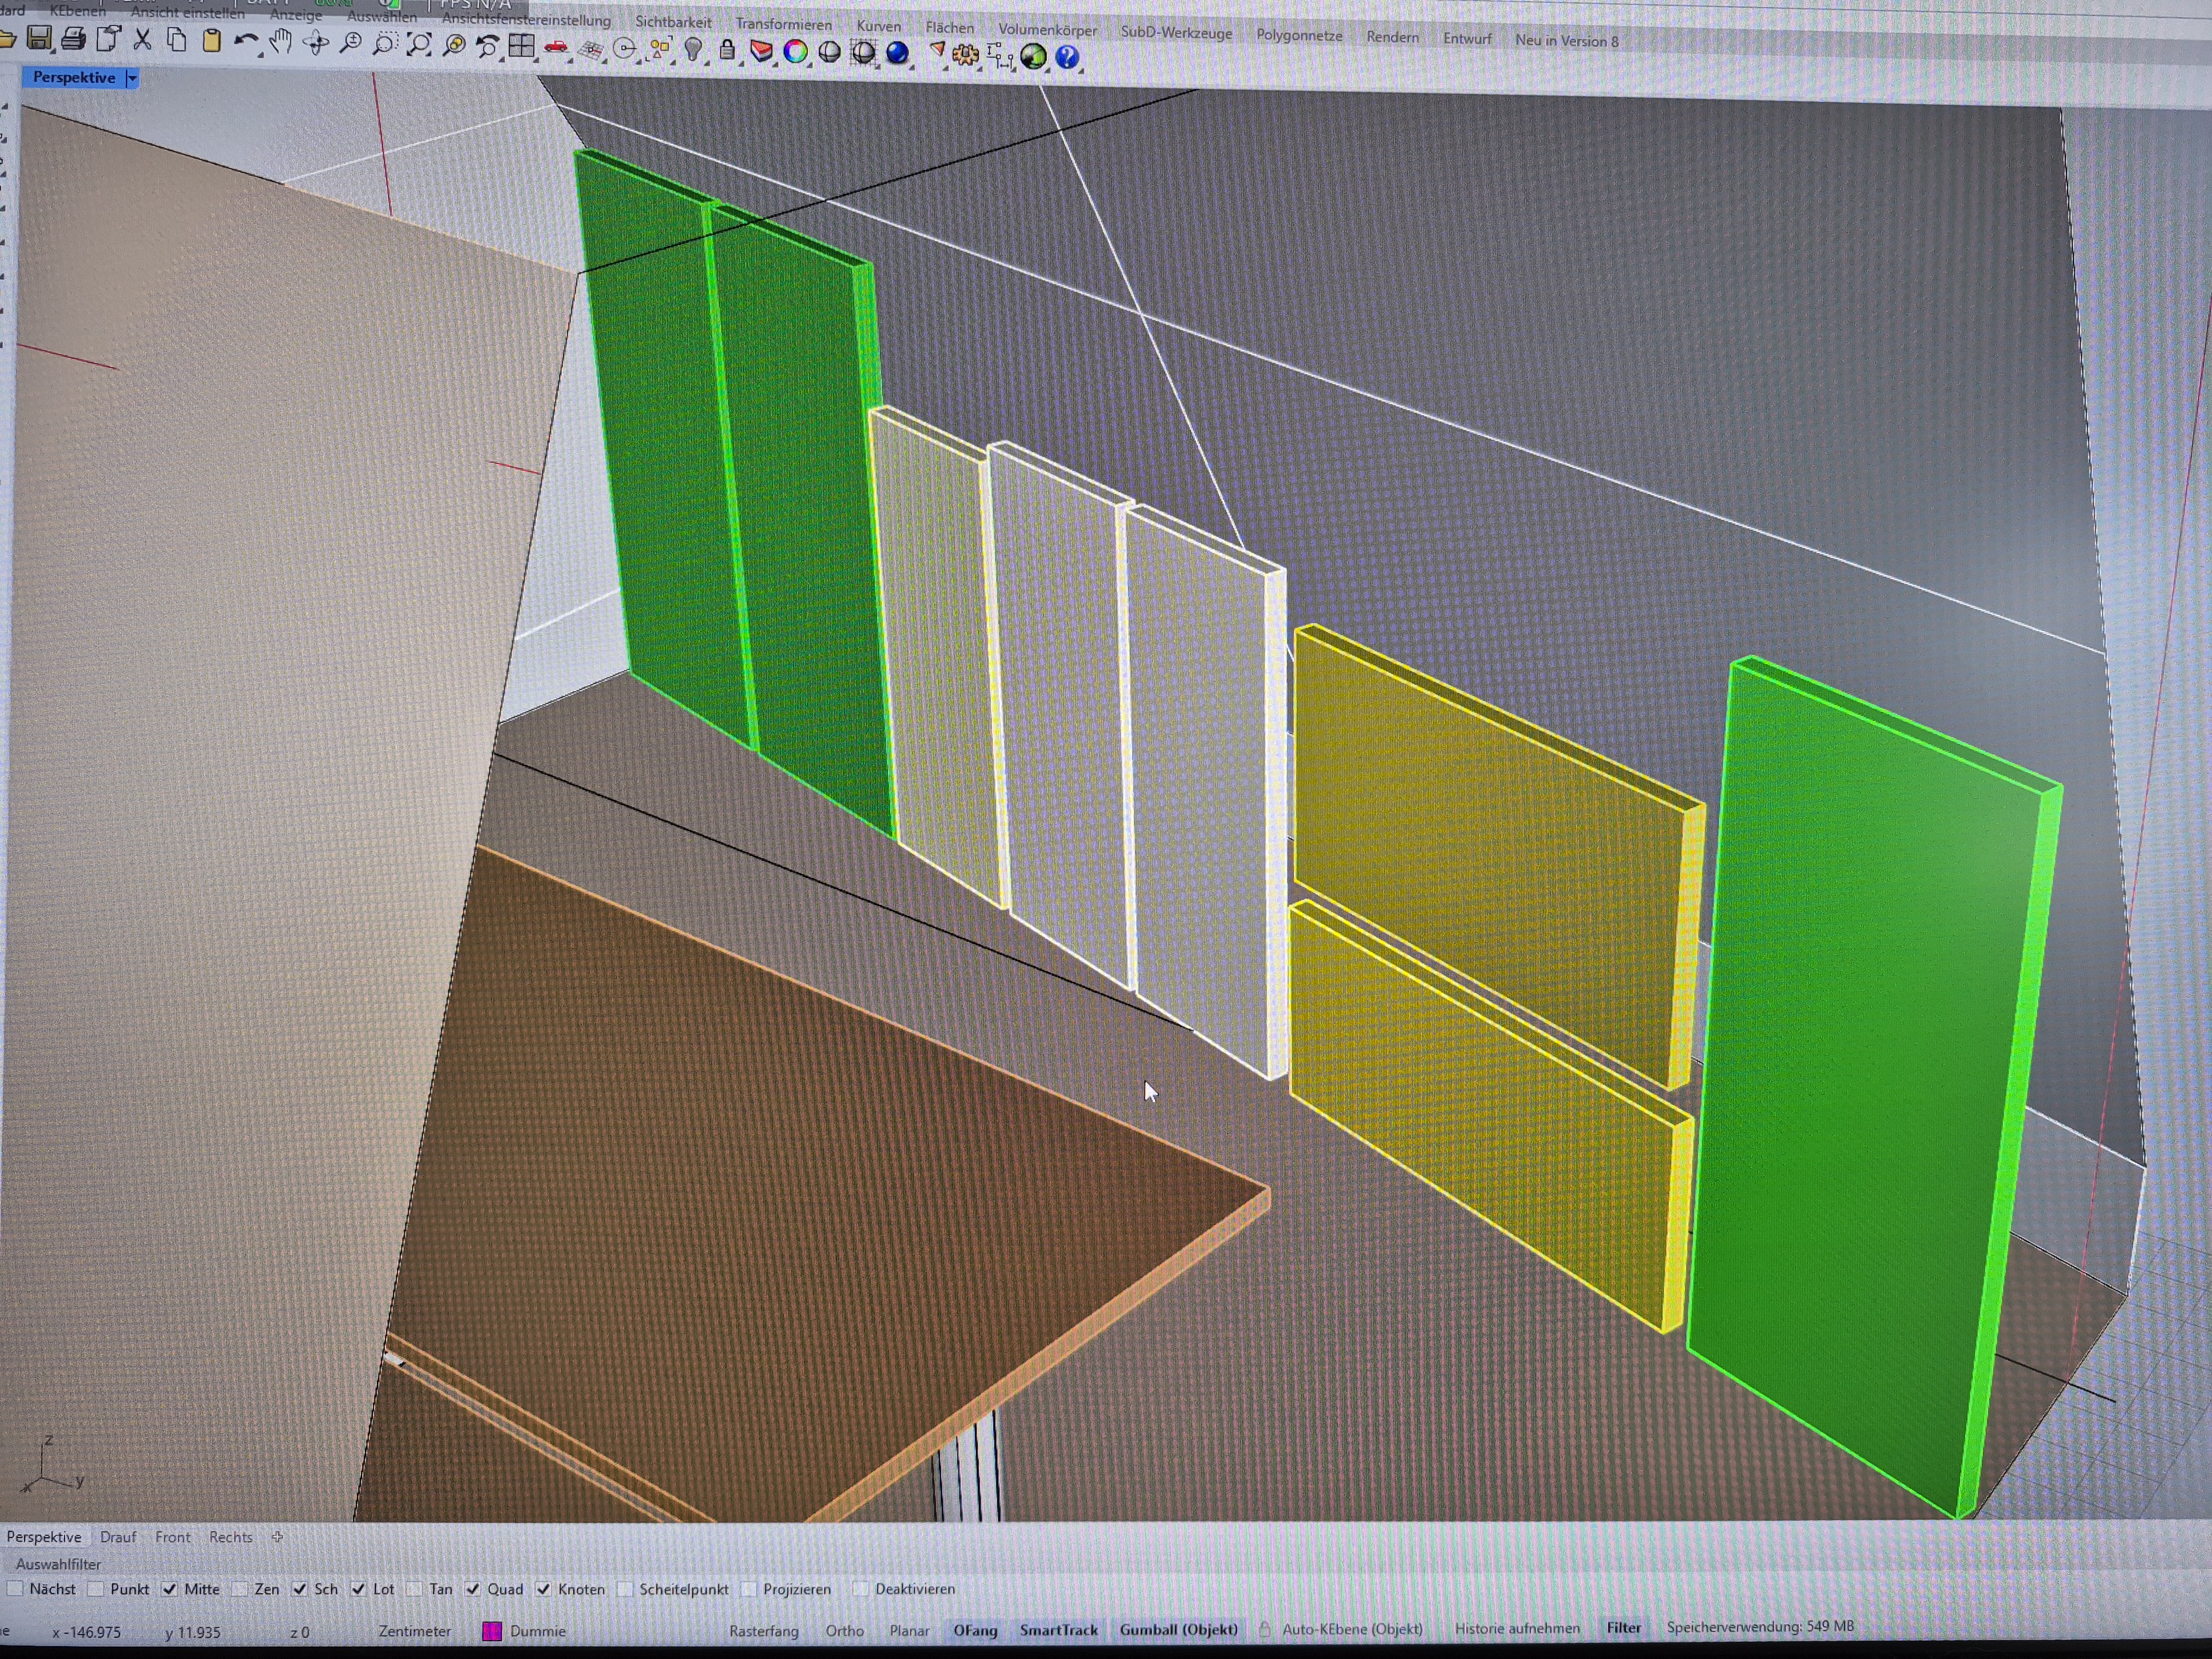The width and height of the screenshot is (2212, 1659).
Task: Click the magenta Dummie layer color swatch
Action: point(492,1631)
